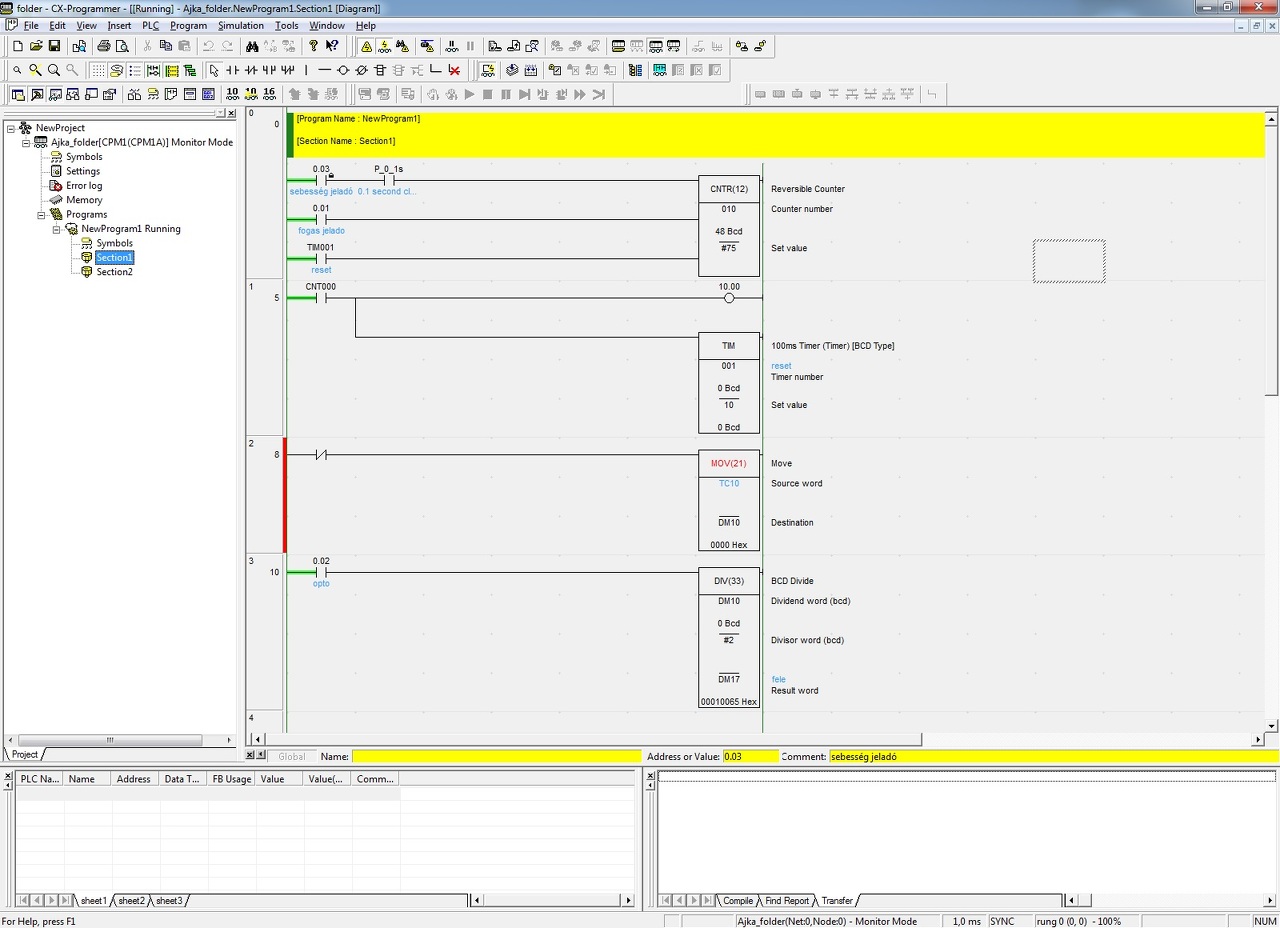Click the decimal 10 monitor format icon
This screenshot has width=1280, height=928.
pos(233,94)
